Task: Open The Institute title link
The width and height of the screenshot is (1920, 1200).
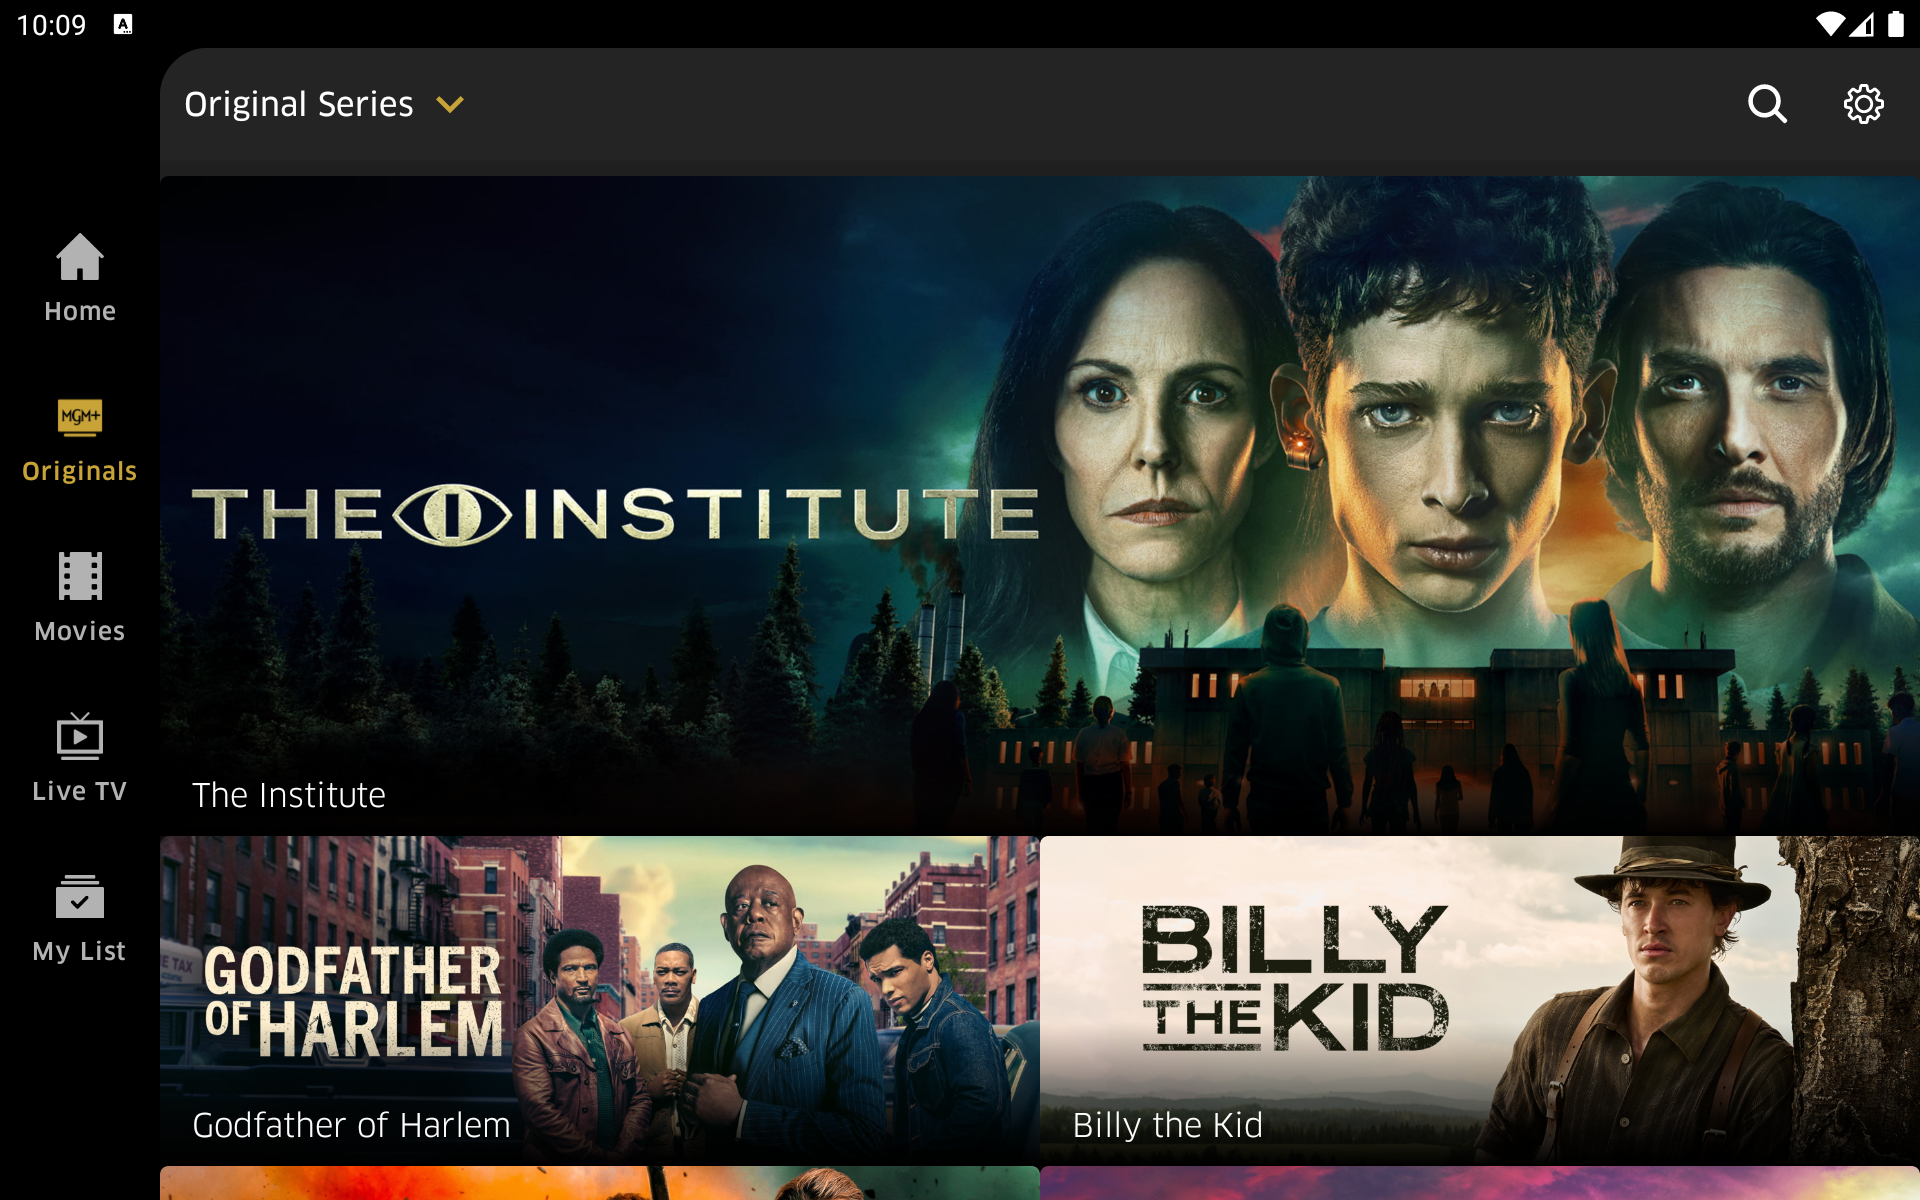Action: pos(289,795)
